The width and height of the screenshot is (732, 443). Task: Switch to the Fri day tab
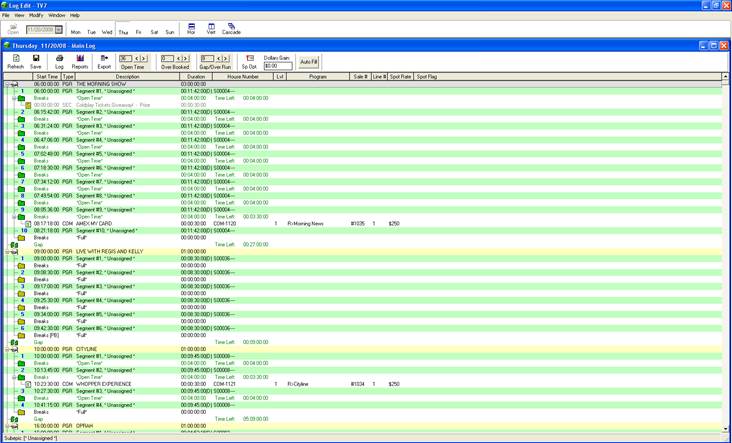pyautogui.click(x=138, y=32)
